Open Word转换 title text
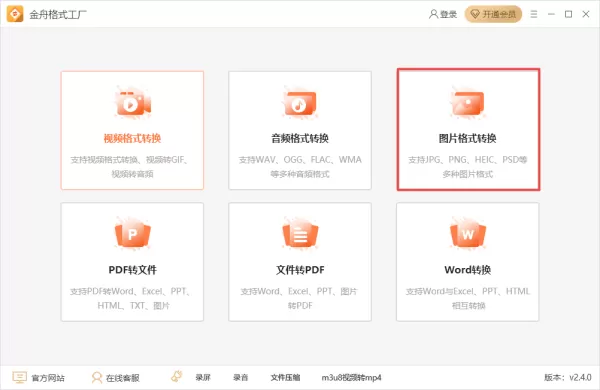This screenshot has width=600, height=390. coord(468,270)
